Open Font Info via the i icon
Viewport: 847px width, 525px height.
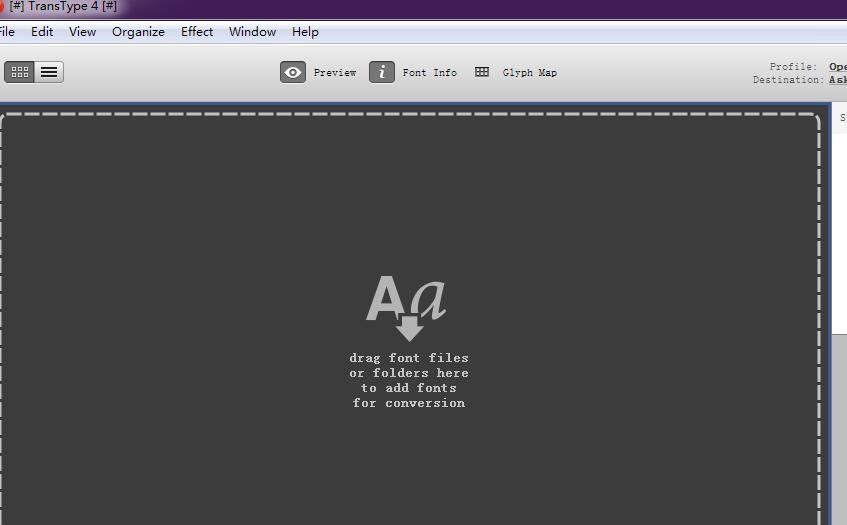click(x=382, y=72)
